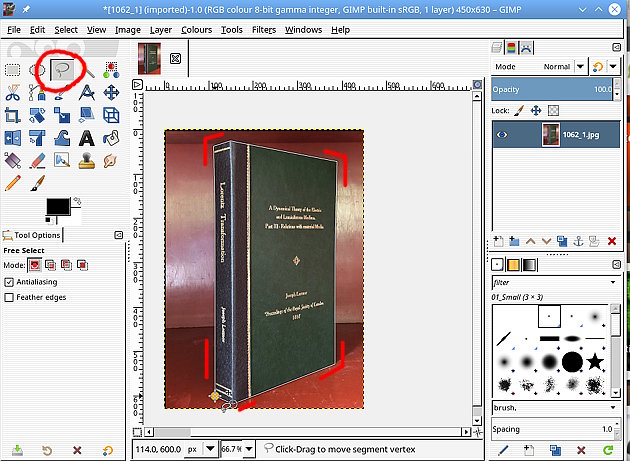Viewport: 630px width, 461px height.
Task: Uncheck the Antialiasing checkbox
Action: [9, 282]
